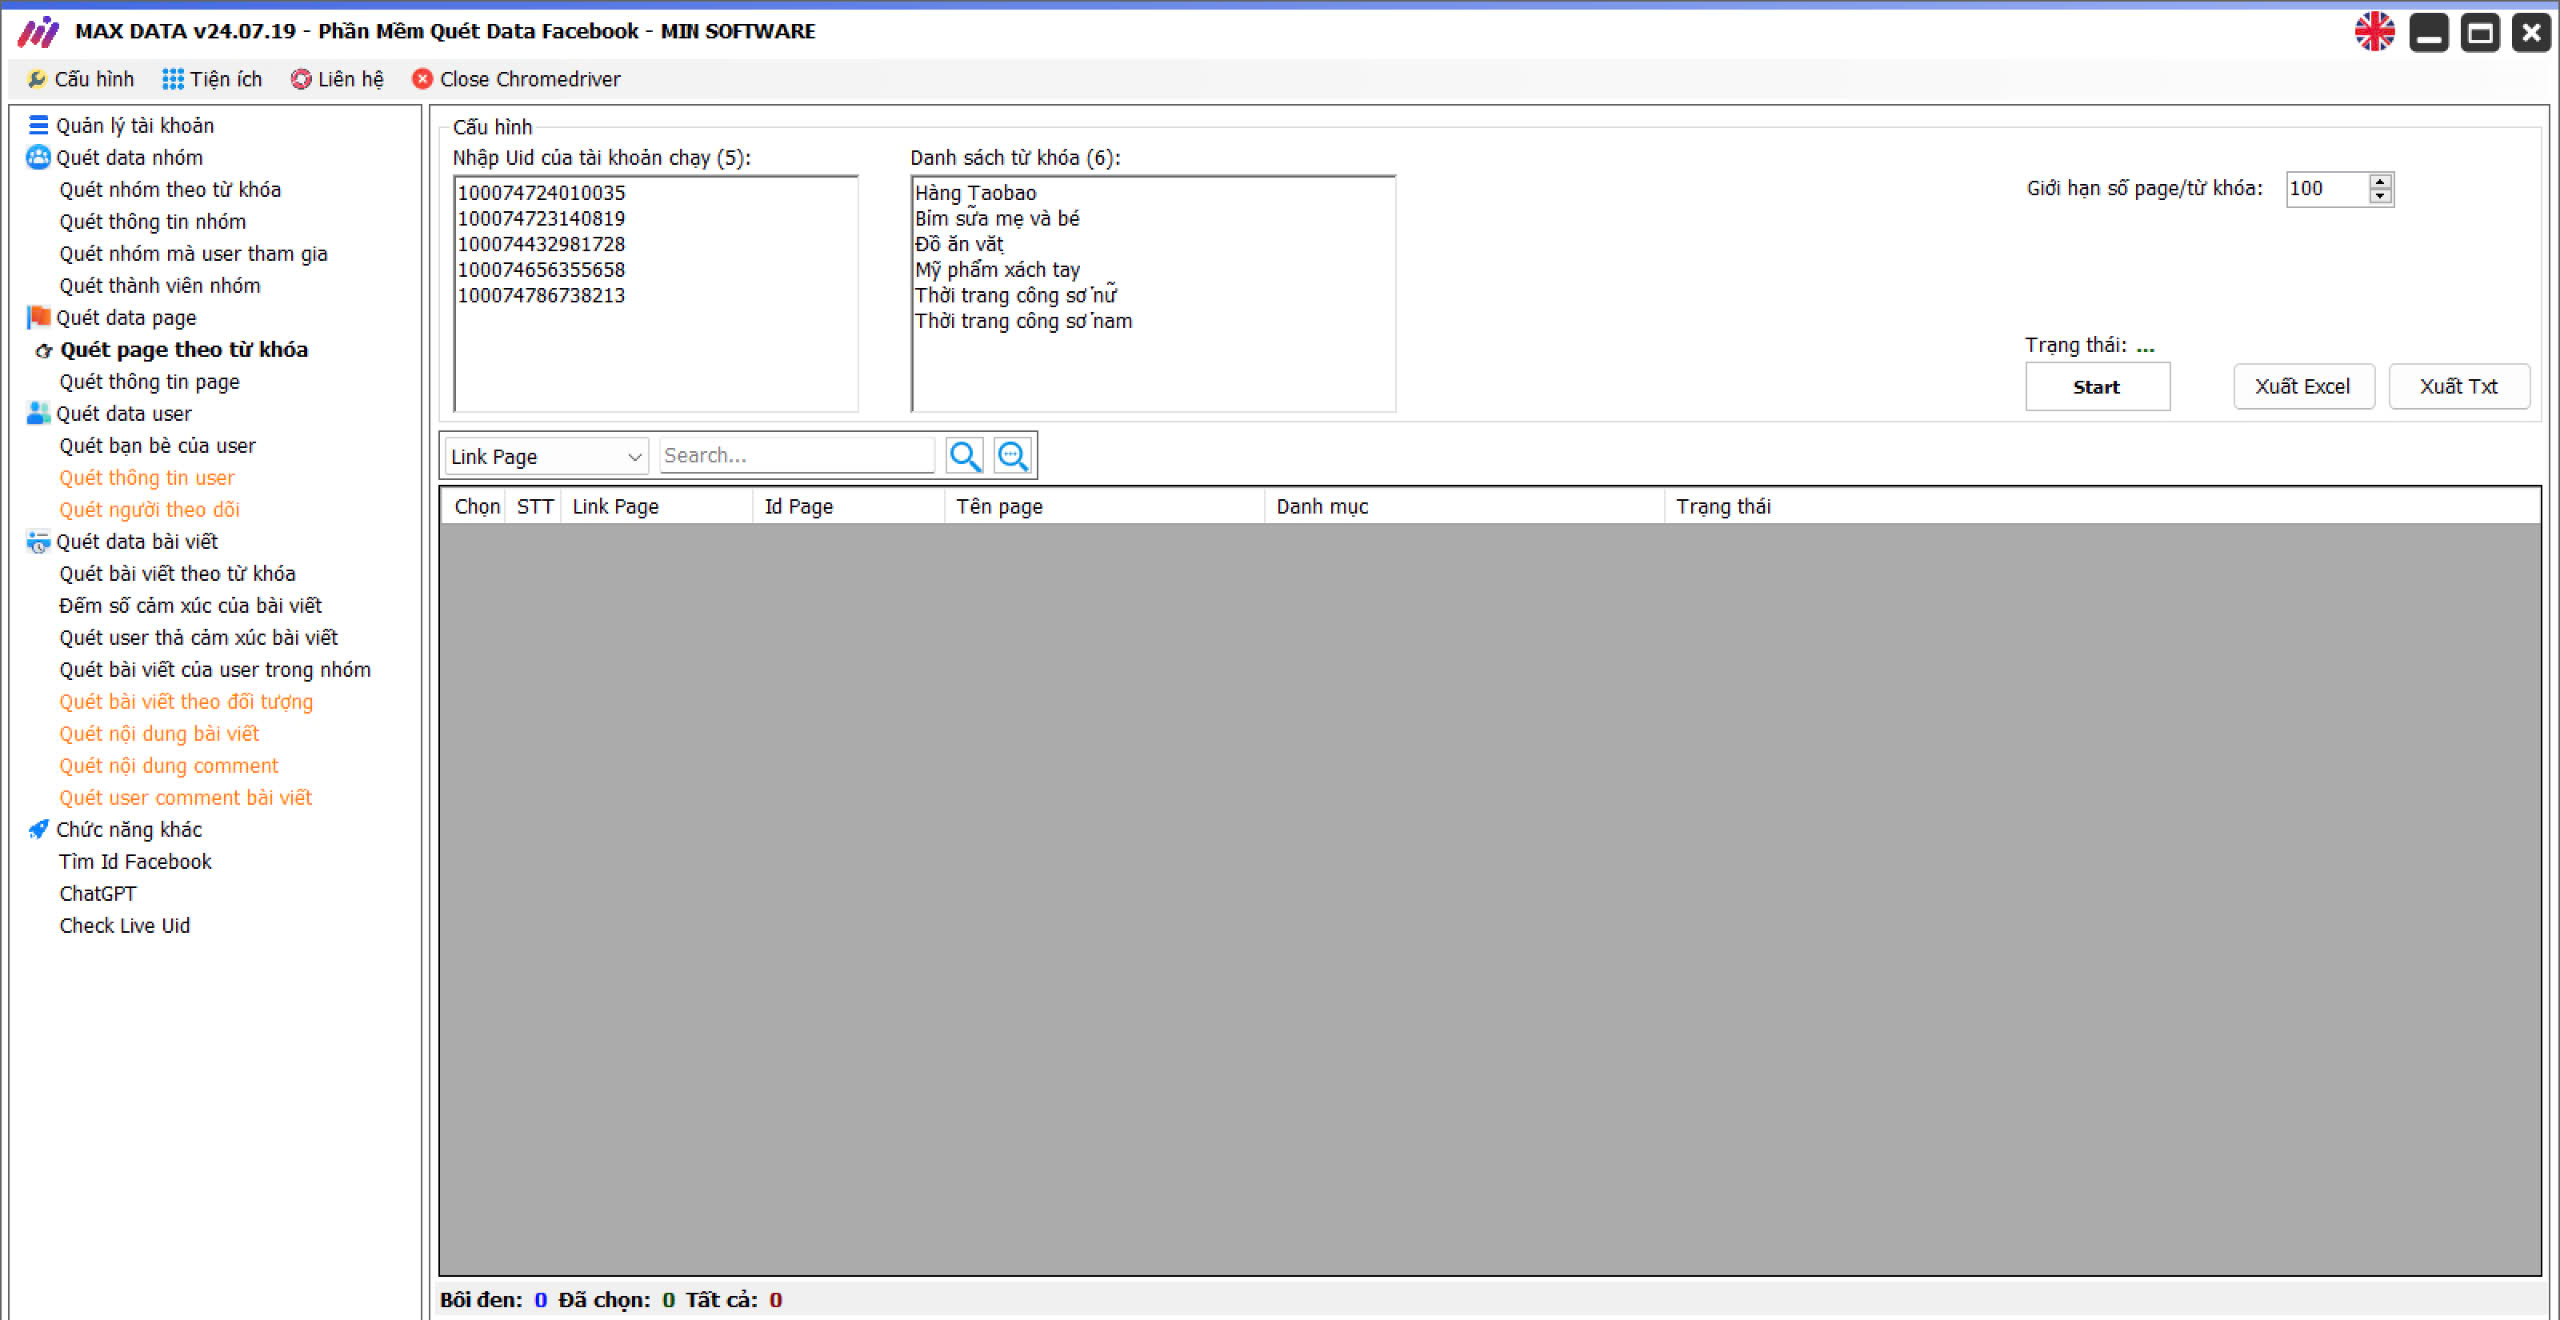Click the Quét data bài viết icon

(x=39, y=540)
